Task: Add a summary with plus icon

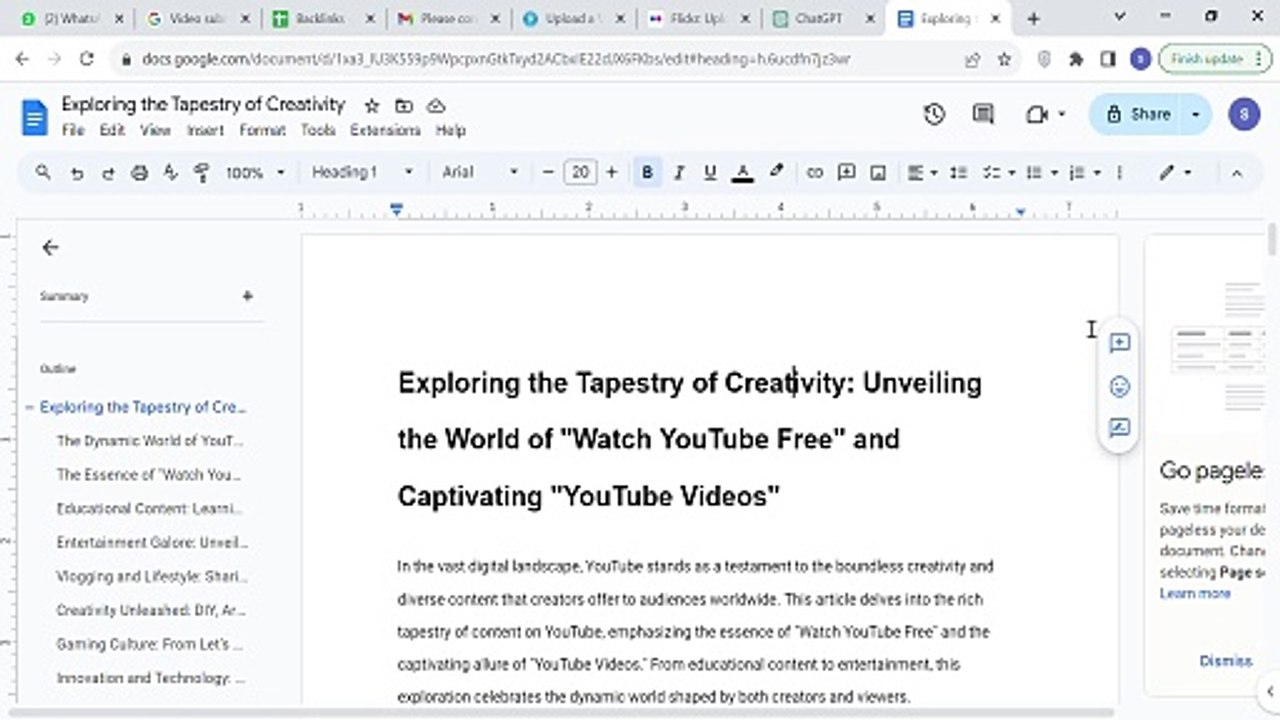Action: [x=247, y=296]
